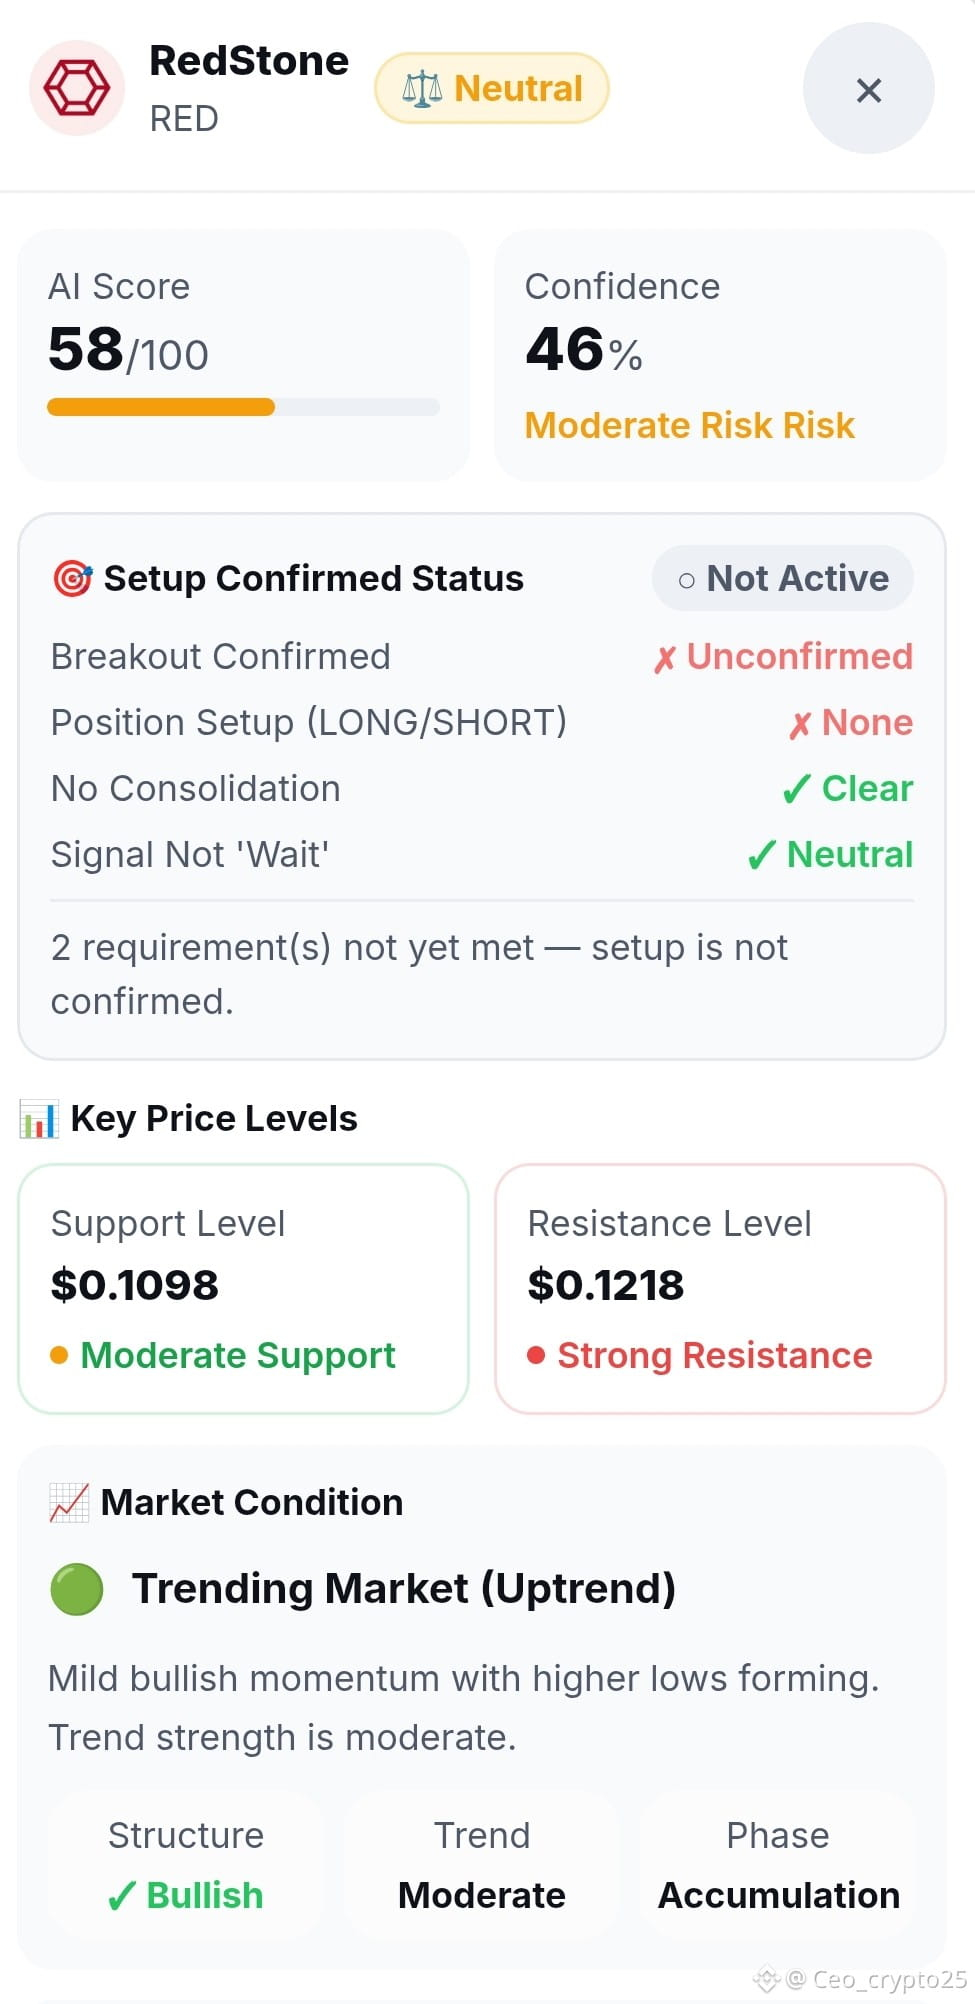The height and width of the screenshot is (2004, 975).
Task: Click the RedStone hexagon logo icon
Action: (x=77, y=88)
